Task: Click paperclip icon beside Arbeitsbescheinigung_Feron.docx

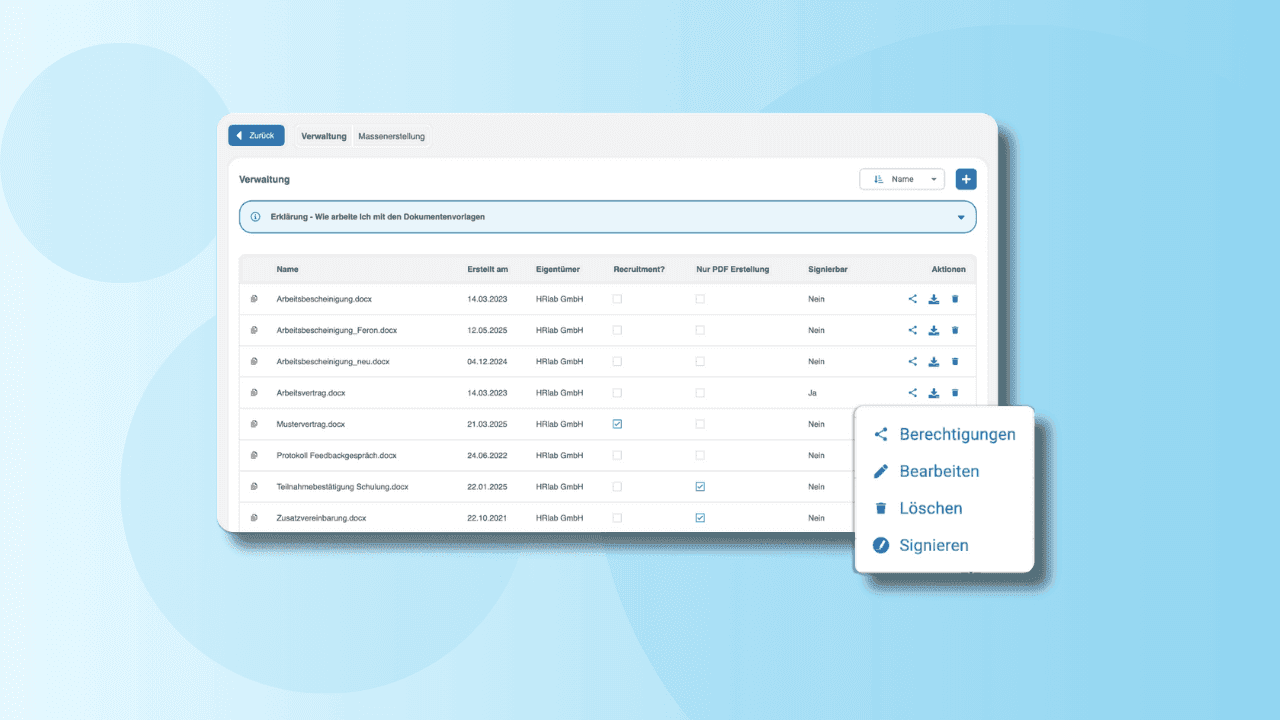Action: tap(254, 330)
